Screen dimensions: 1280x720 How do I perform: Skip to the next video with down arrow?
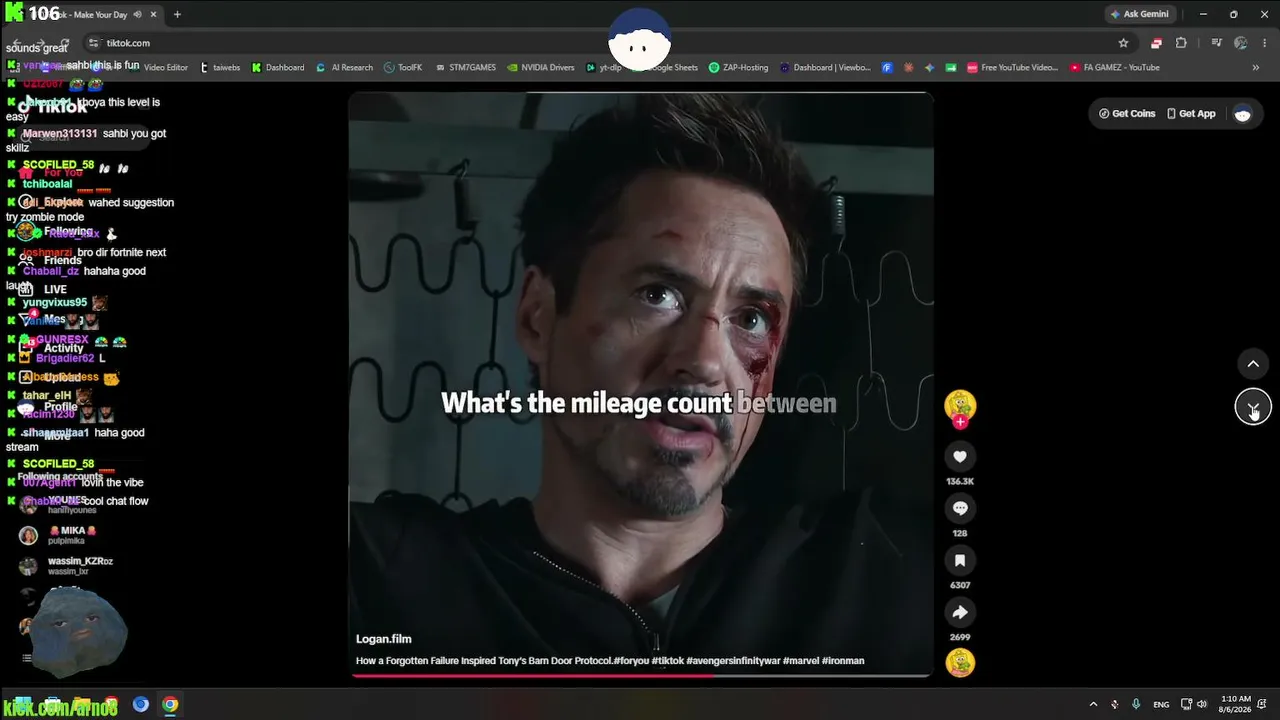pos(1253,407)
